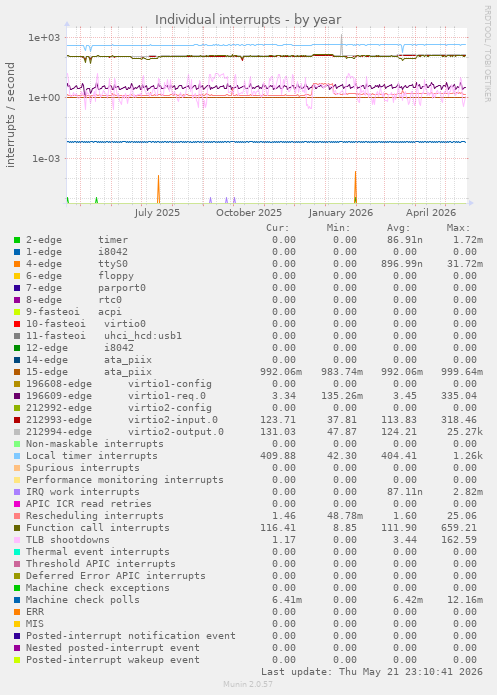Click the light blue Local timer interrupts swatch
Image resolution: width=497 pixels, height=695 pixels.
pos(17,456)
